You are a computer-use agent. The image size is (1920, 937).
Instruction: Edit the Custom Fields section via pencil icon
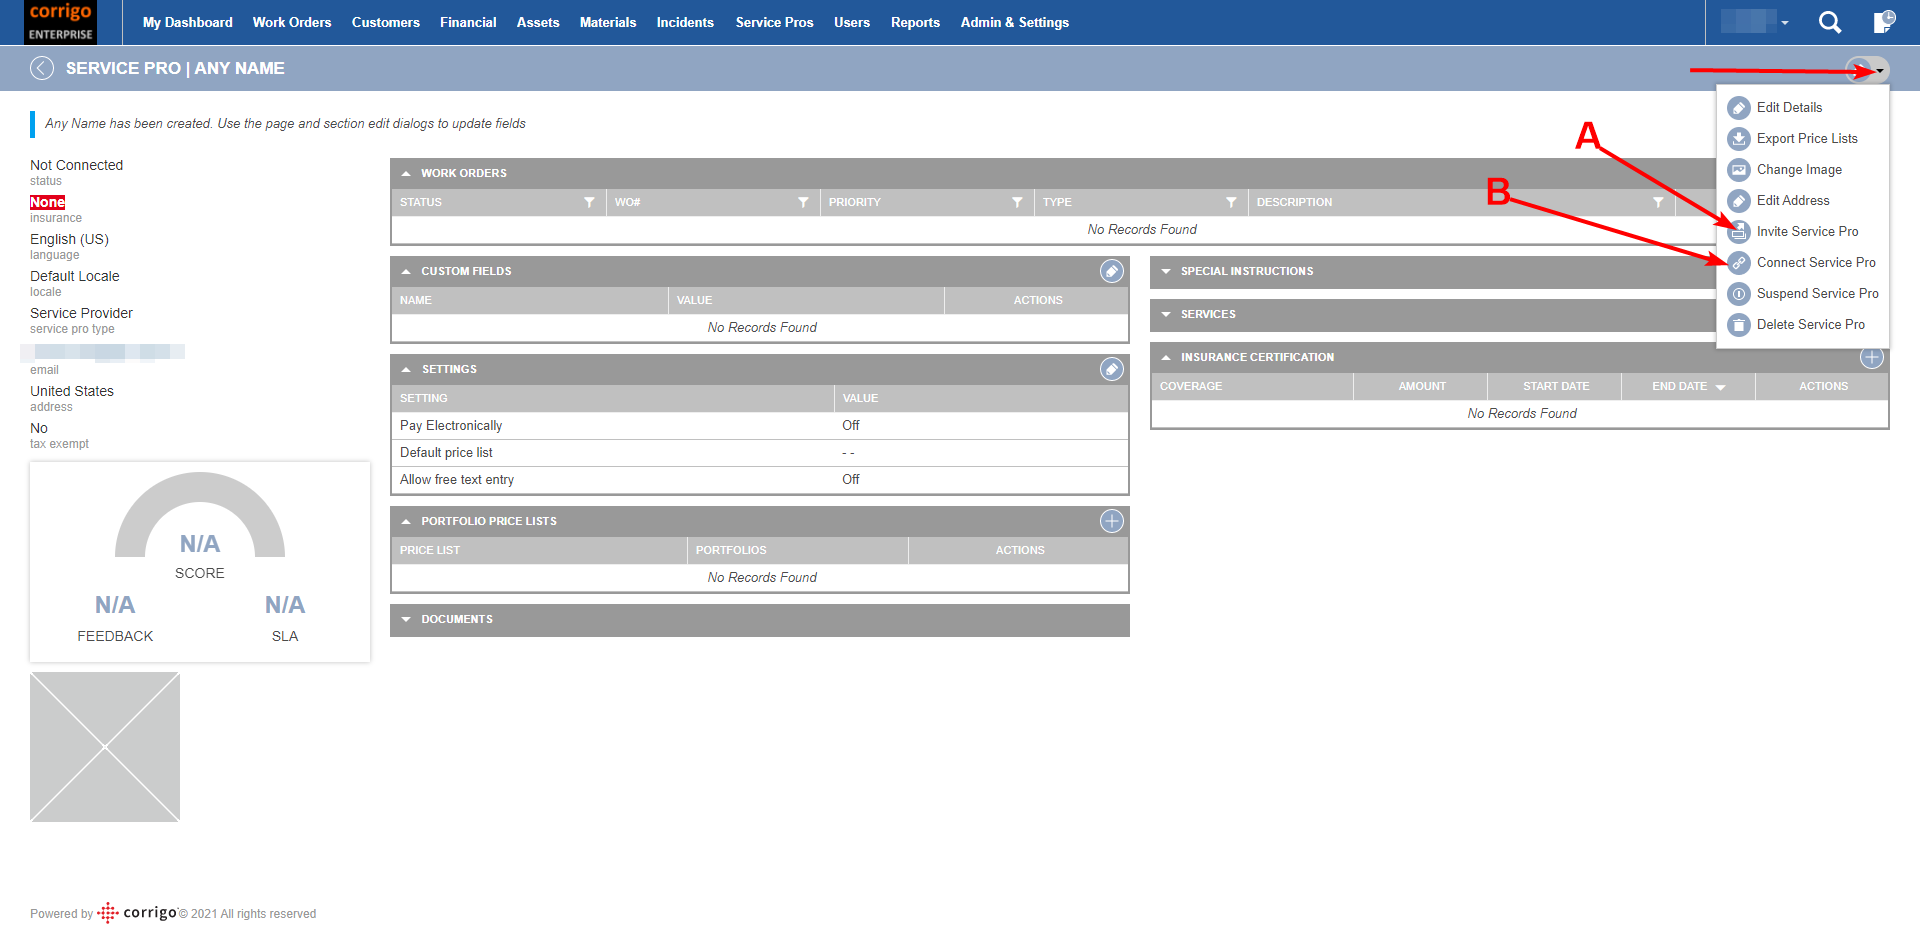[x=1110, y=271]
